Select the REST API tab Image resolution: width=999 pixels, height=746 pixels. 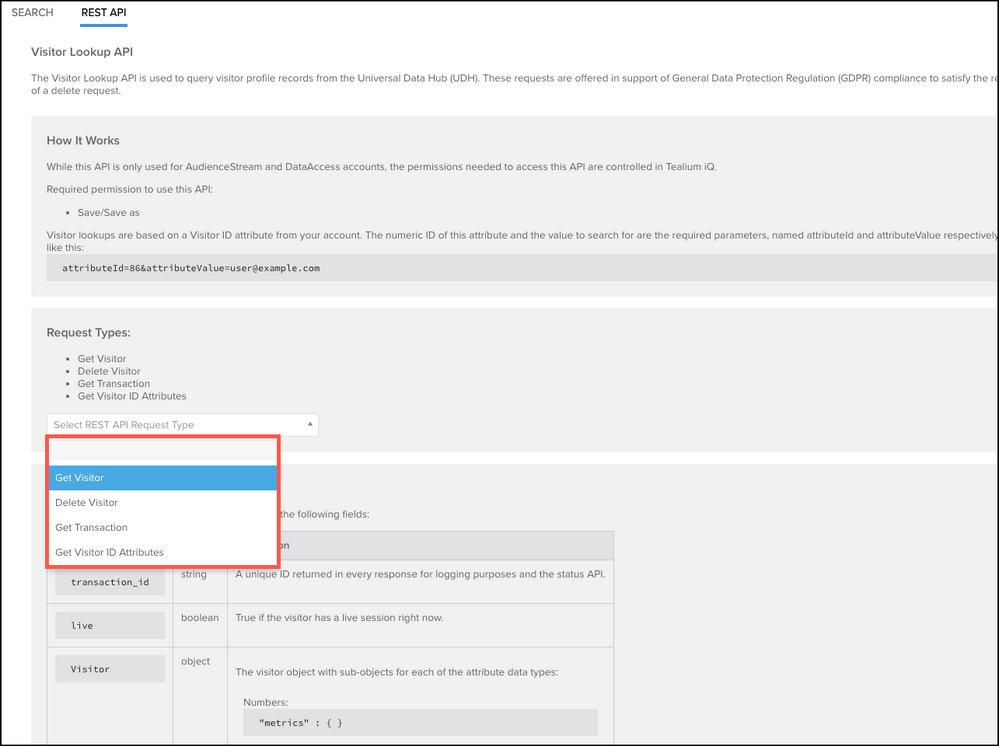click(x=104, y=13)
